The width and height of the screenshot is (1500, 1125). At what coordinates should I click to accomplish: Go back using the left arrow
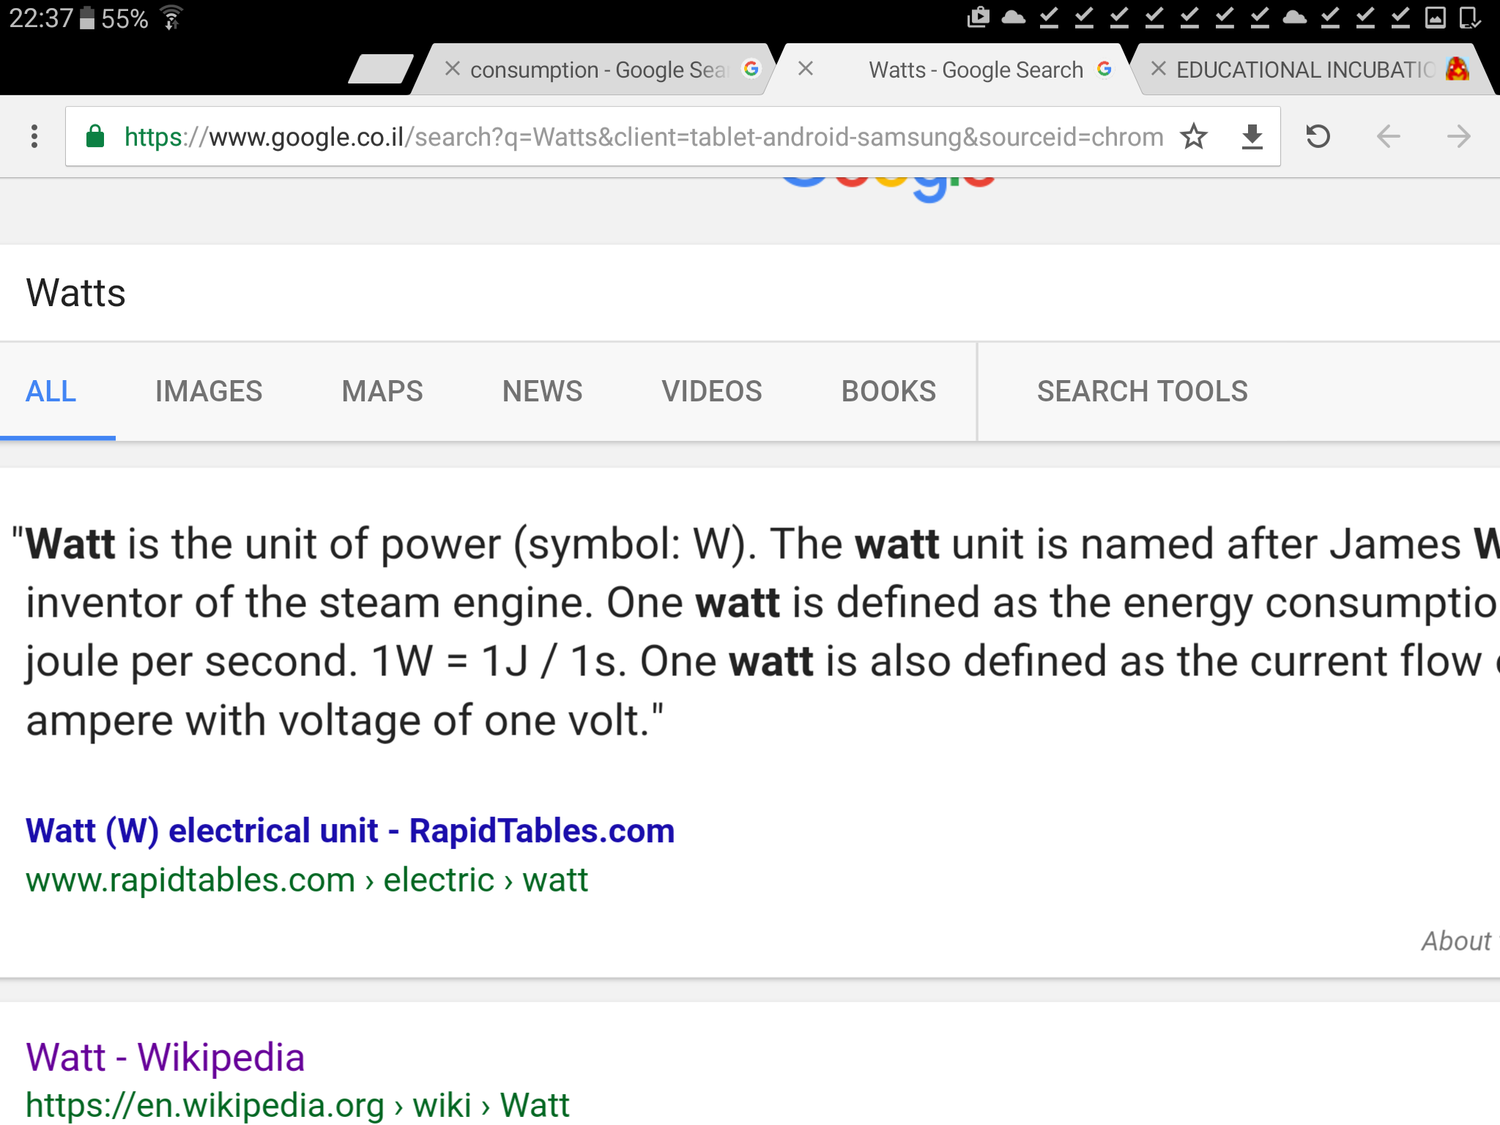(x=1388, y=136)
